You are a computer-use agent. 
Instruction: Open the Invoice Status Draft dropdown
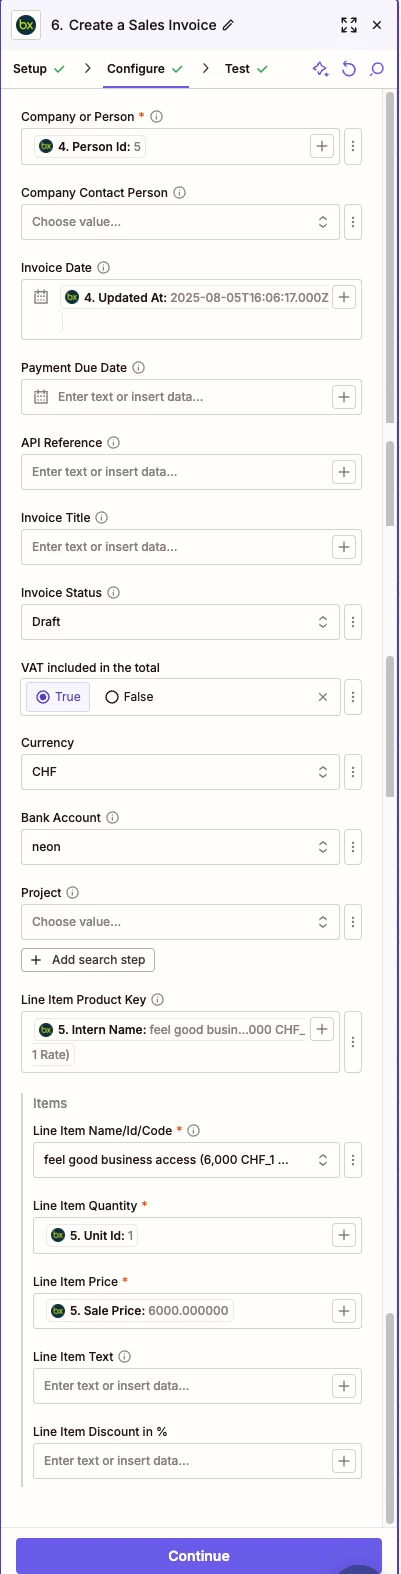point(180,622)
